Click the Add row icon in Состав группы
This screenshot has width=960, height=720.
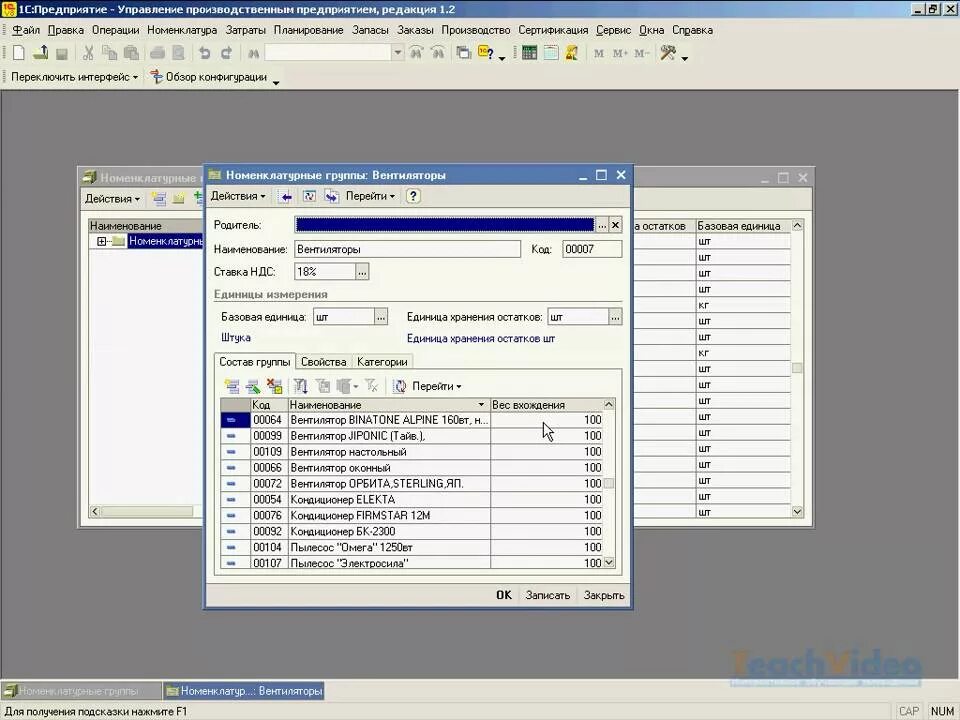point(231,386)
